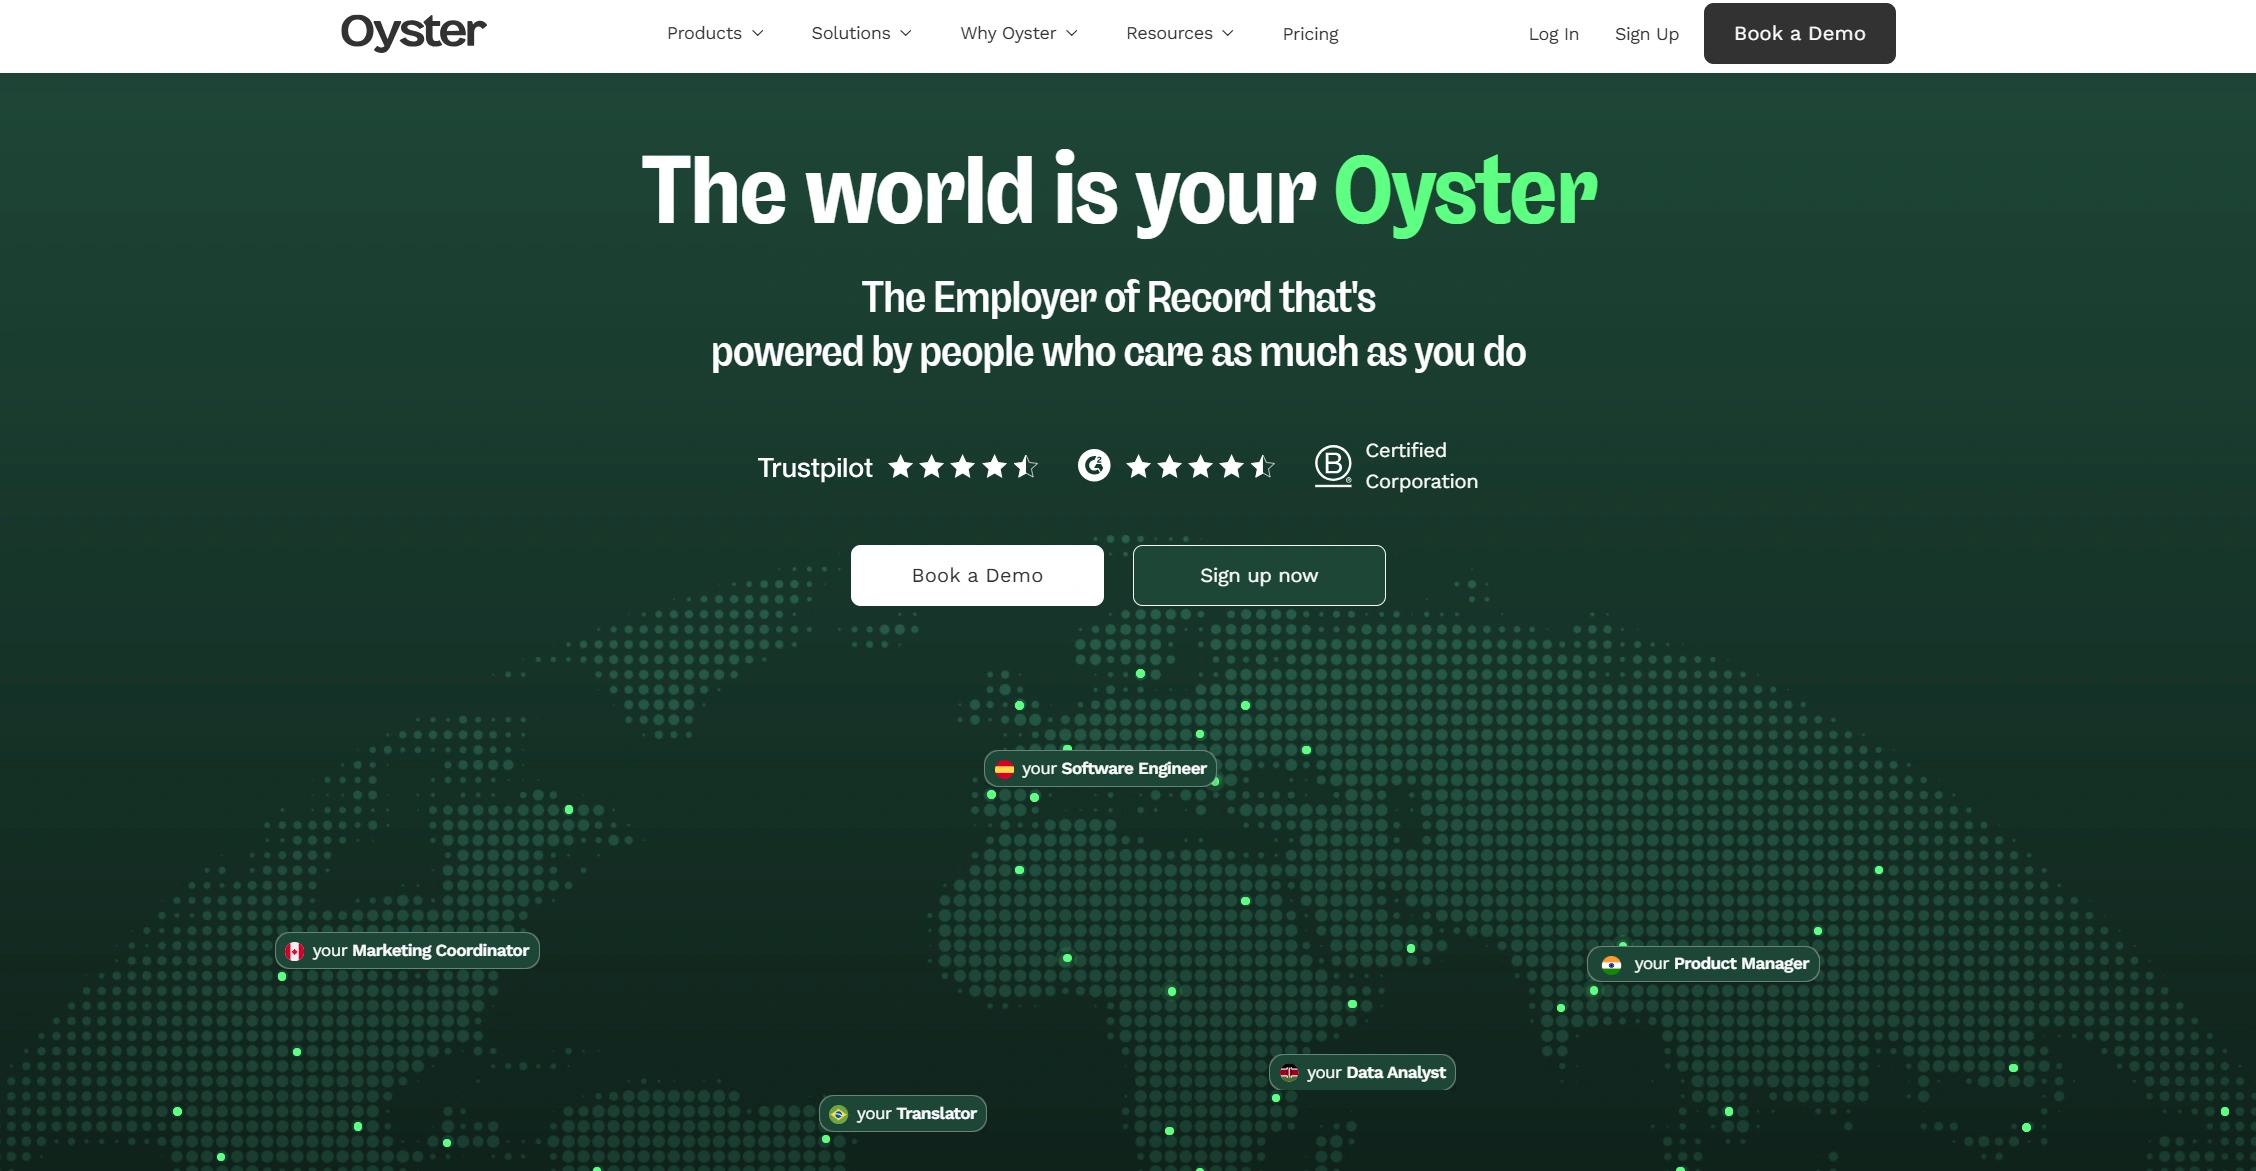2256x1171 pixels.
Task: Click the Brazilian flag on the Translator pill
Action: pos(840,1113)
